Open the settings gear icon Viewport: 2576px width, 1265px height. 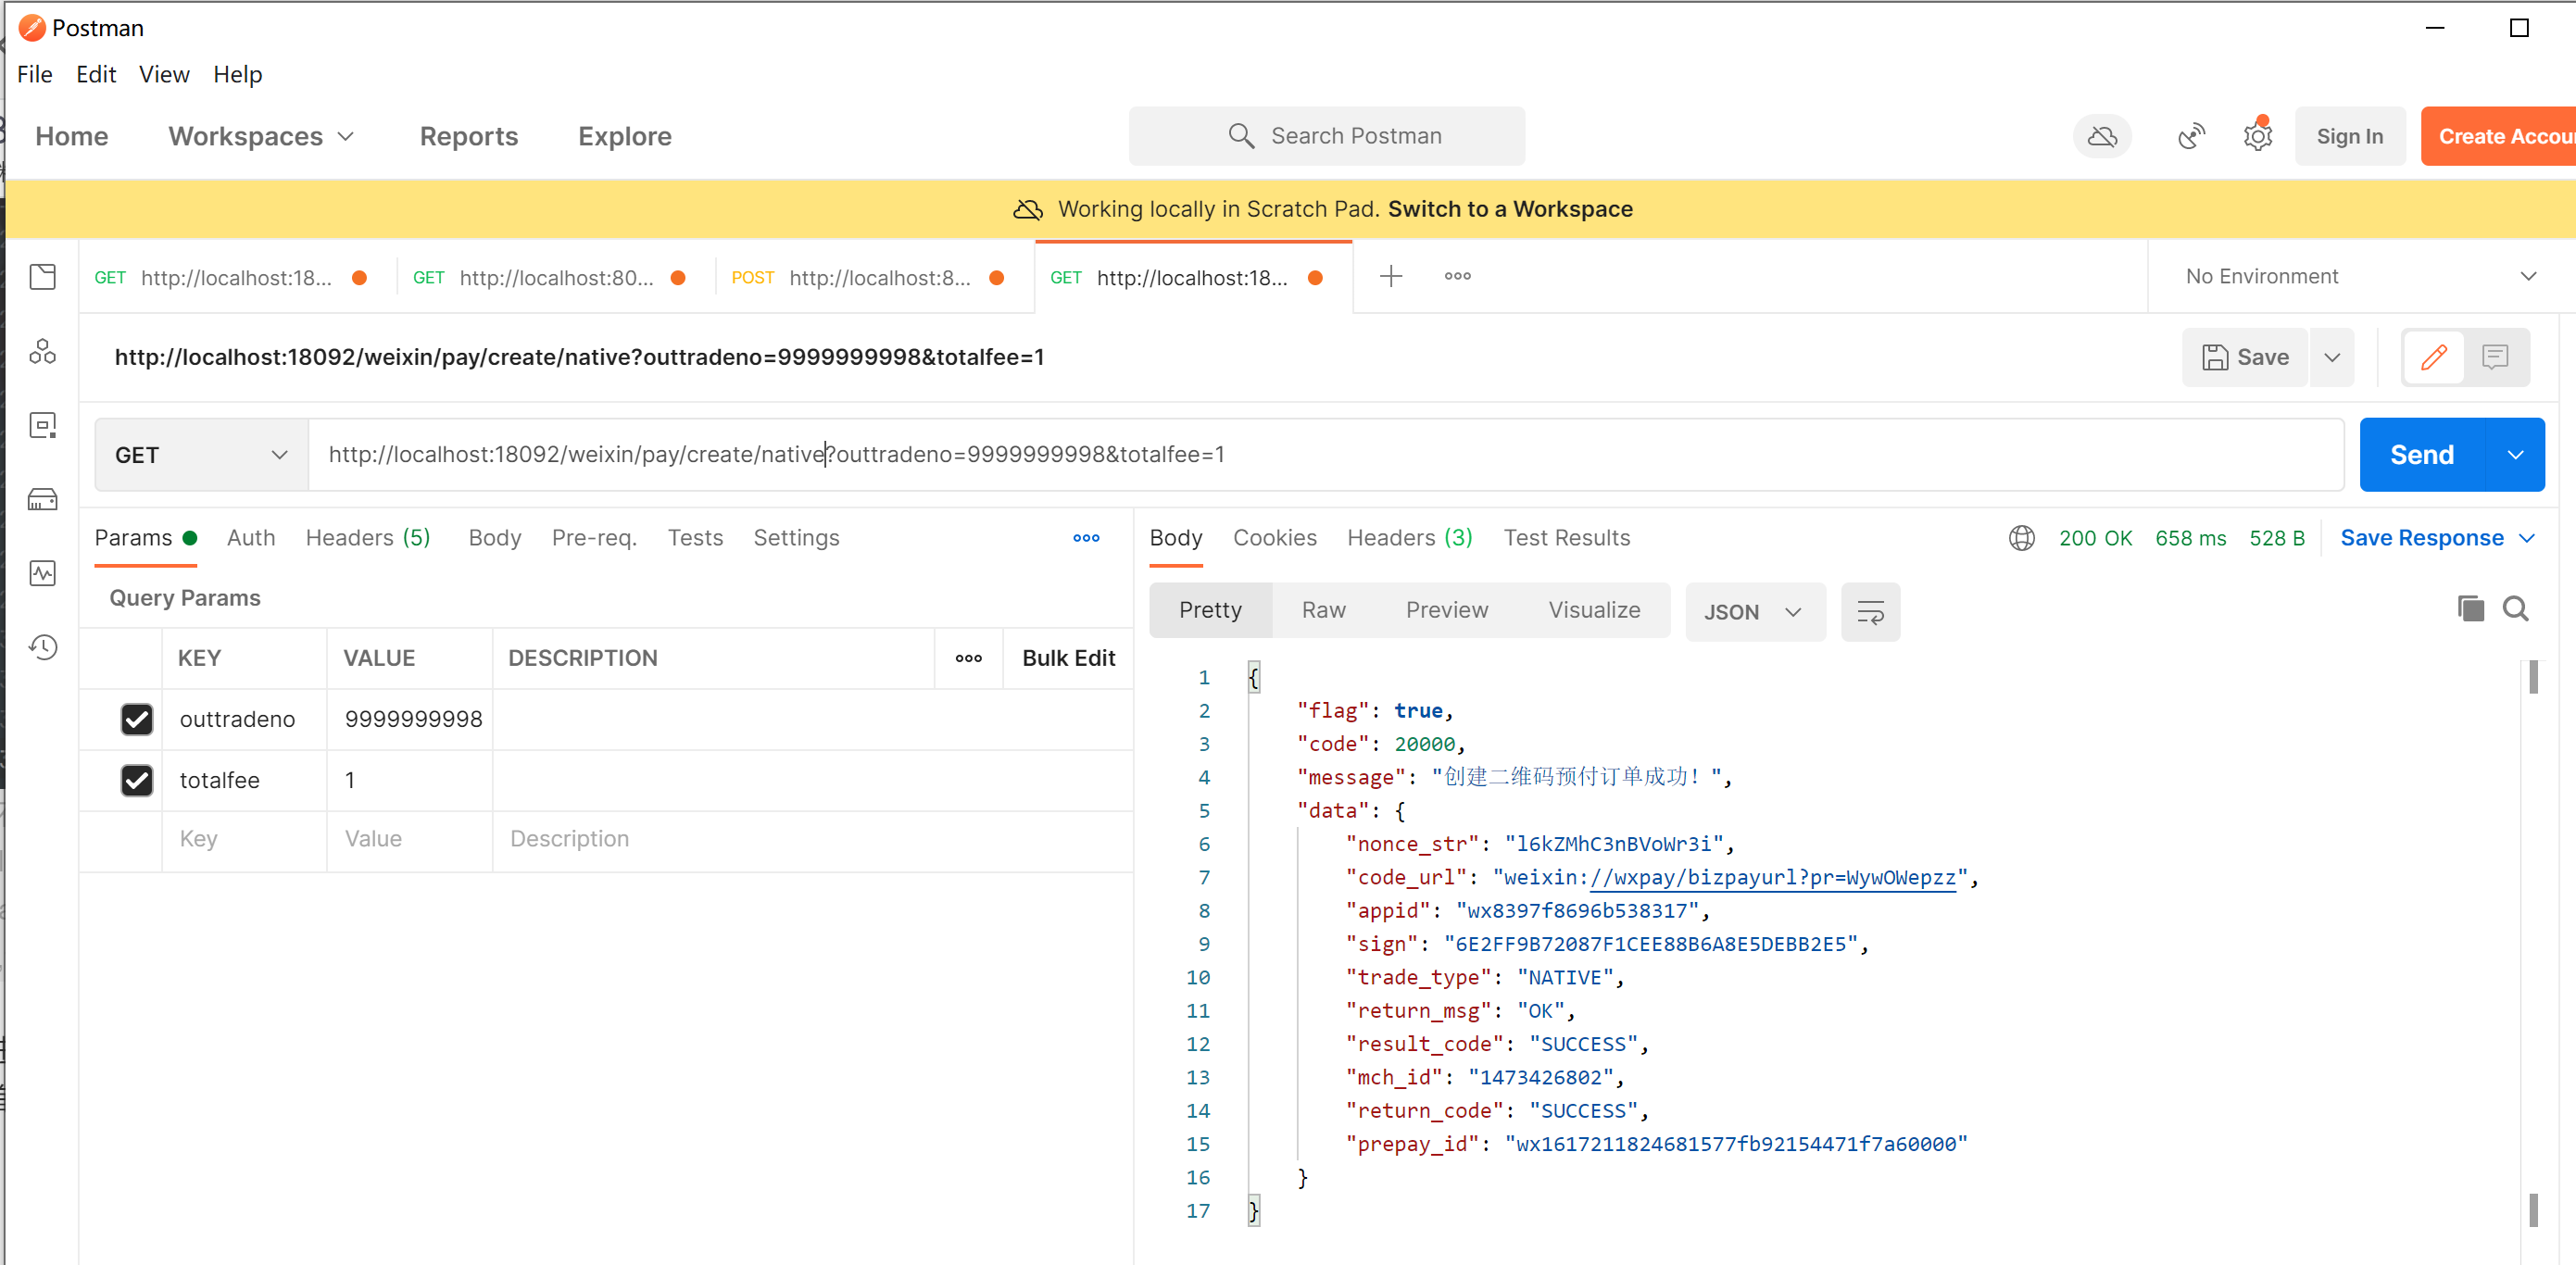pyautogui.click(x=2257, y=136)
